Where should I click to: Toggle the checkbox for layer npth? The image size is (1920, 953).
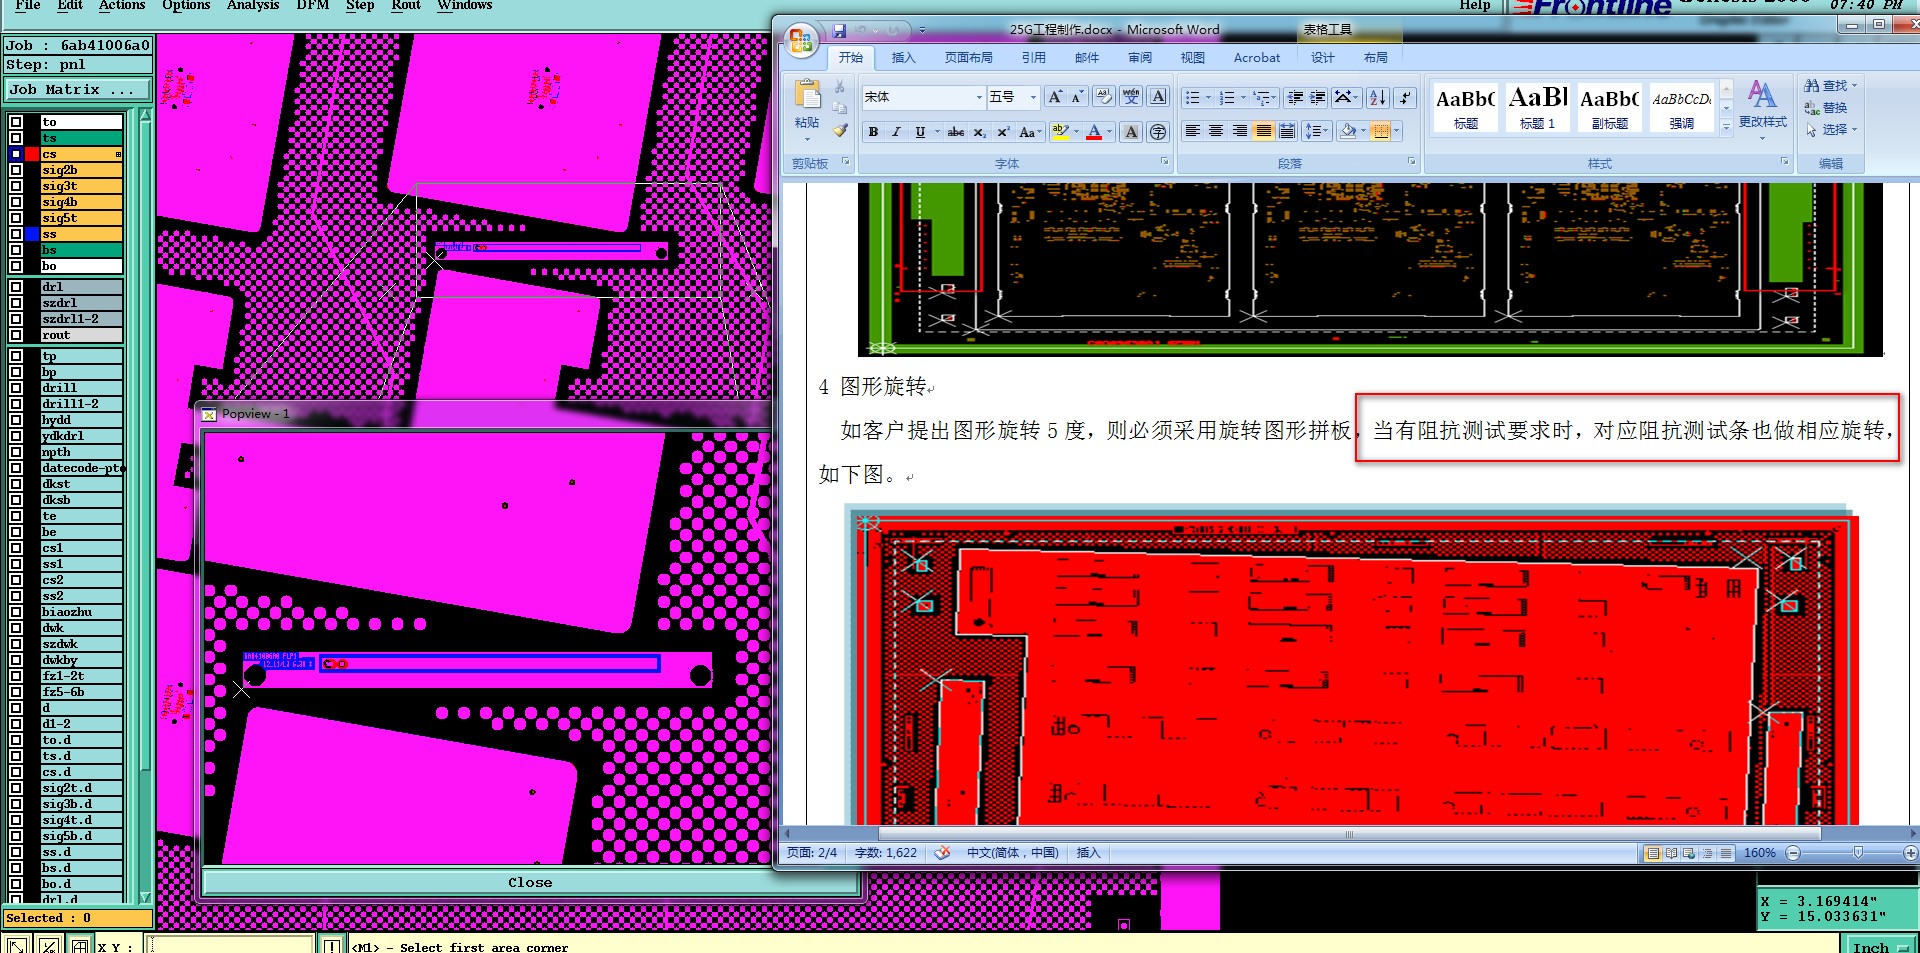[x=16, y=452]
